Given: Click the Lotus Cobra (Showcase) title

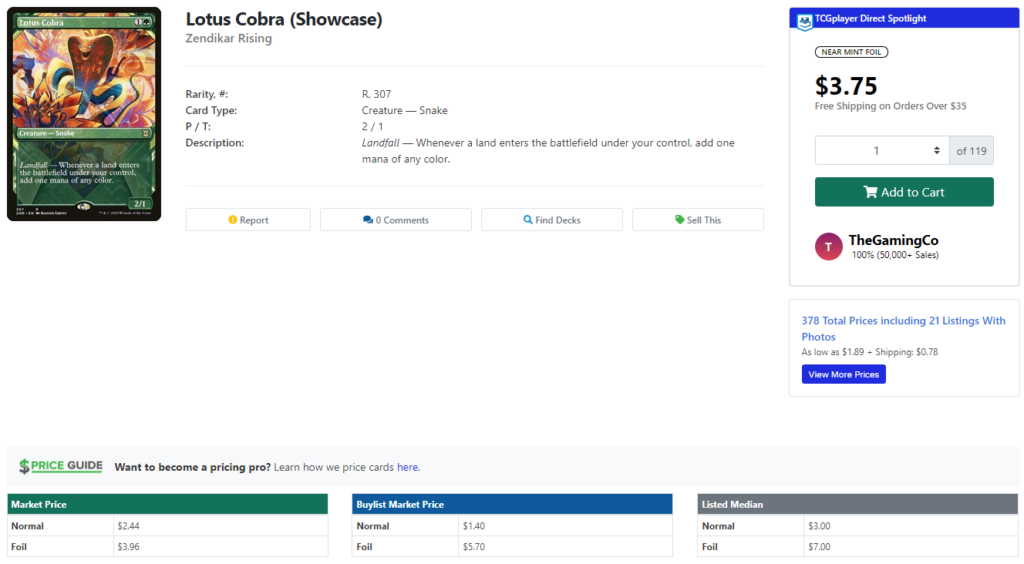Looking at the screenshot, I should pyautogui.click(x=284, y=20).
